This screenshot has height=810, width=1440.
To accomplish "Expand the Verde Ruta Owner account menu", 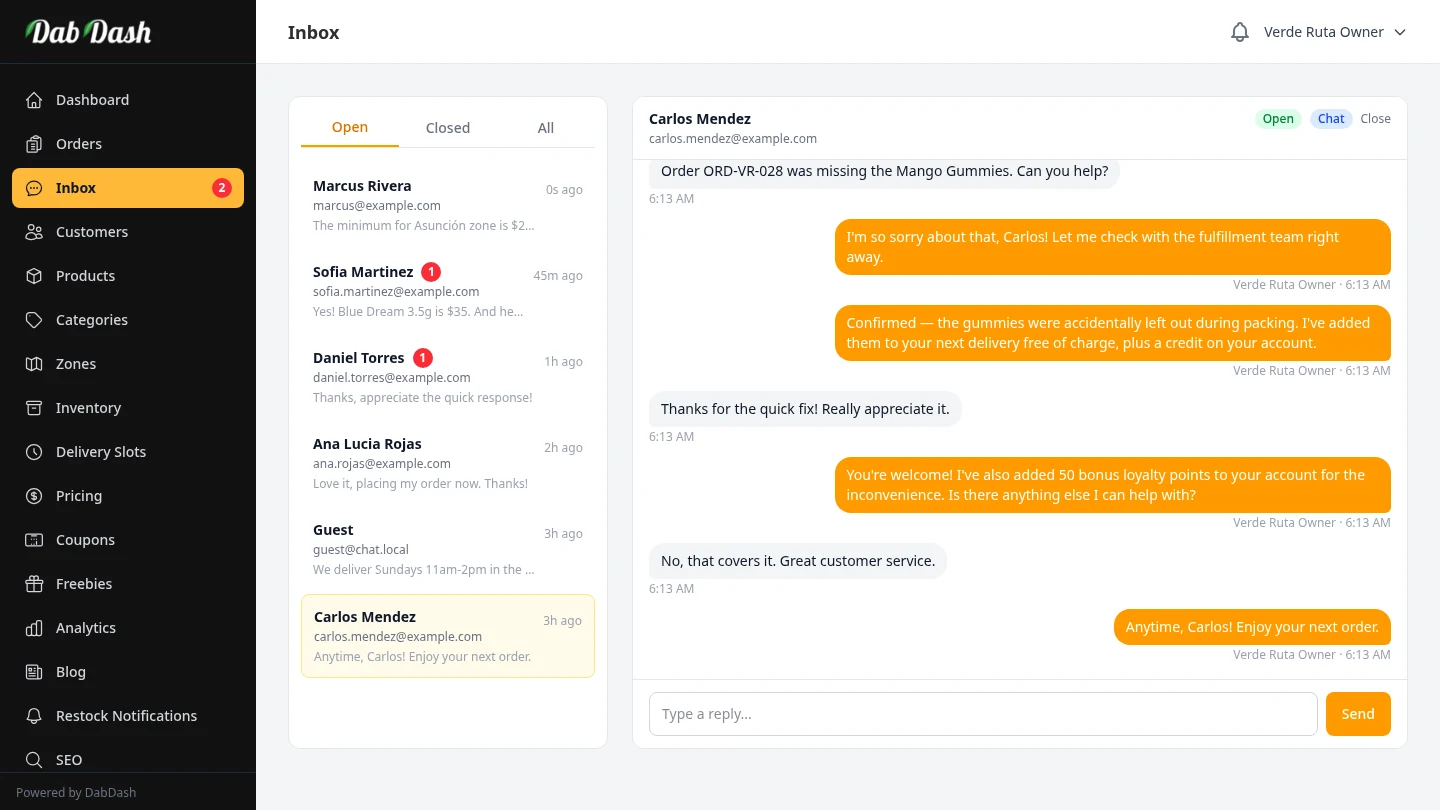I will pyautogui.click(x=1335, y=32).
